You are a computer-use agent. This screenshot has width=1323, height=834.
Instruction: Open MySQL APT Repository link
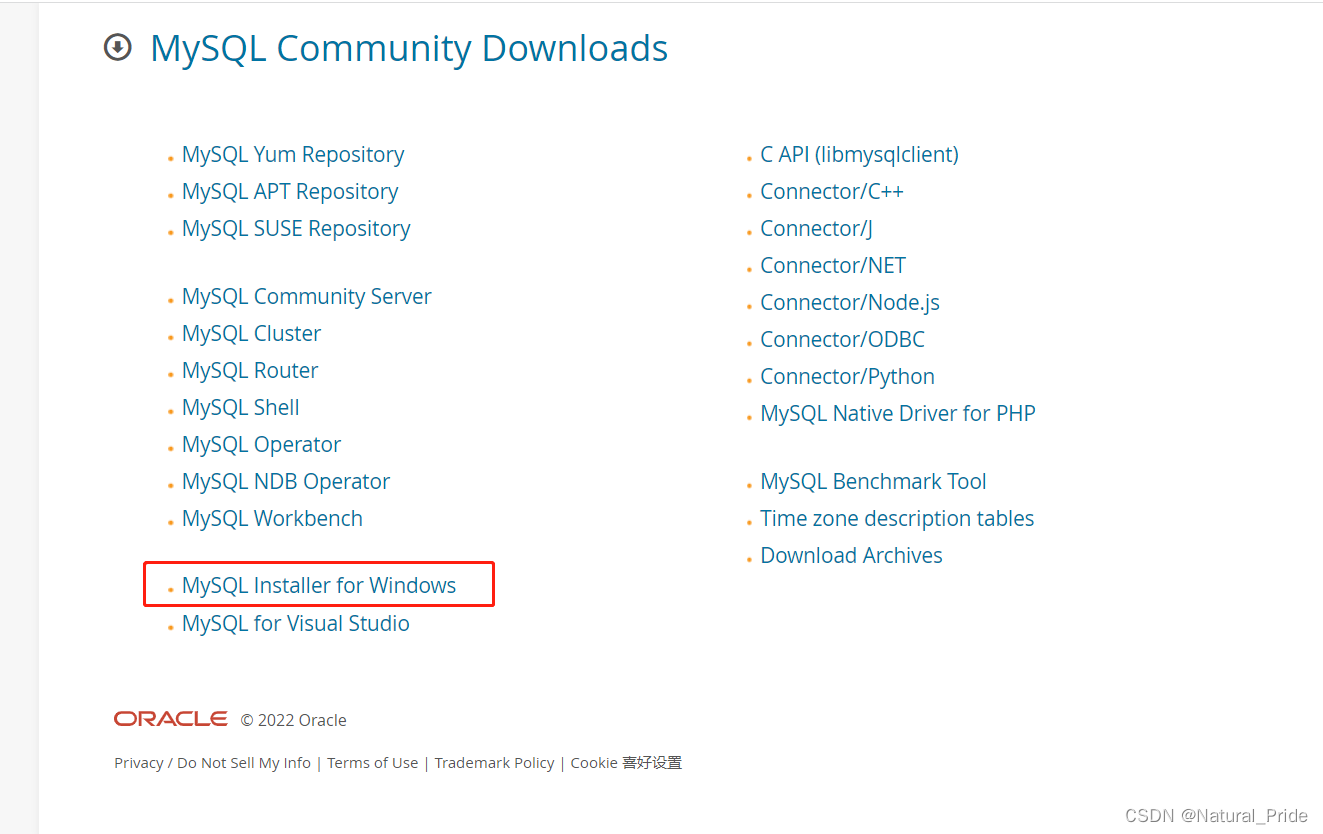pyautogui.click(x=290, y=192)
